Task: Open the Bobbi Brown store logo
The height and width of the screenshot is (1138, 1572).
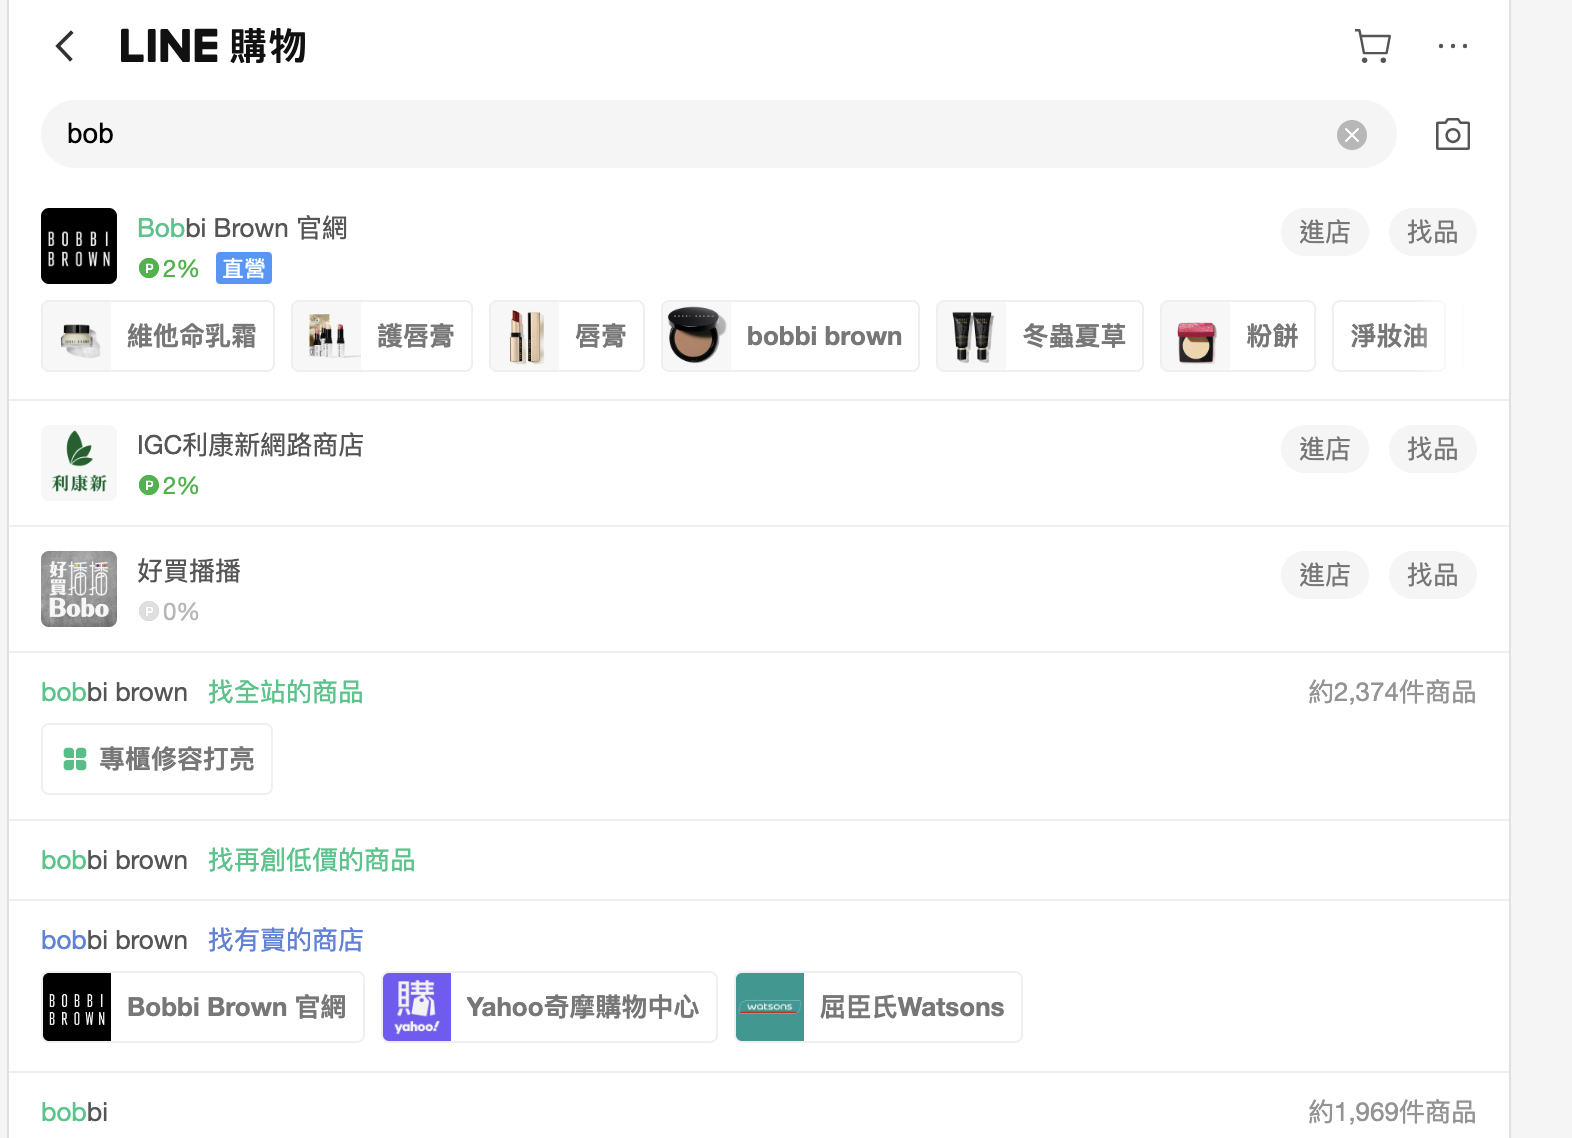Action: tap(79, 246)
